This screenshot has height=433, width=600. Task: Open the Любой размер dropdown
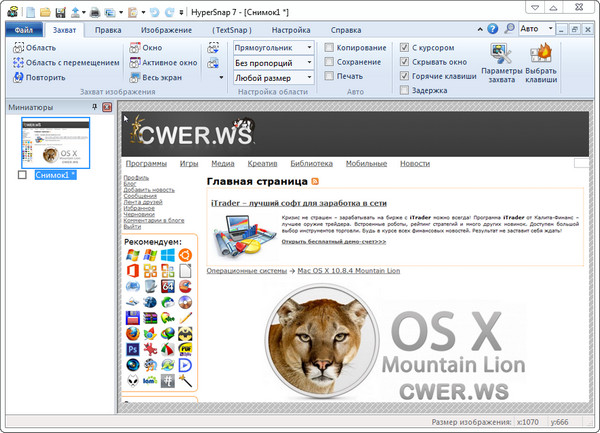pyautogui.click(x=274, y=78)
